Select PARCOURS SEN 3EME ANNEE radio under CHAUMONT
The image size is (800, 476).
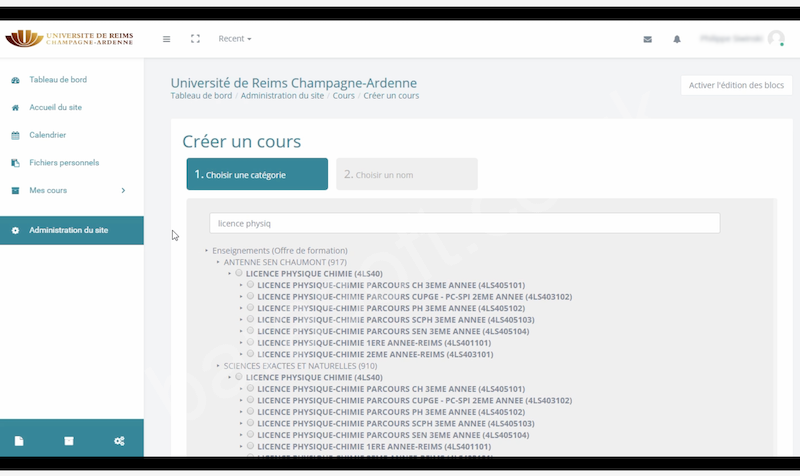[250, 331]
